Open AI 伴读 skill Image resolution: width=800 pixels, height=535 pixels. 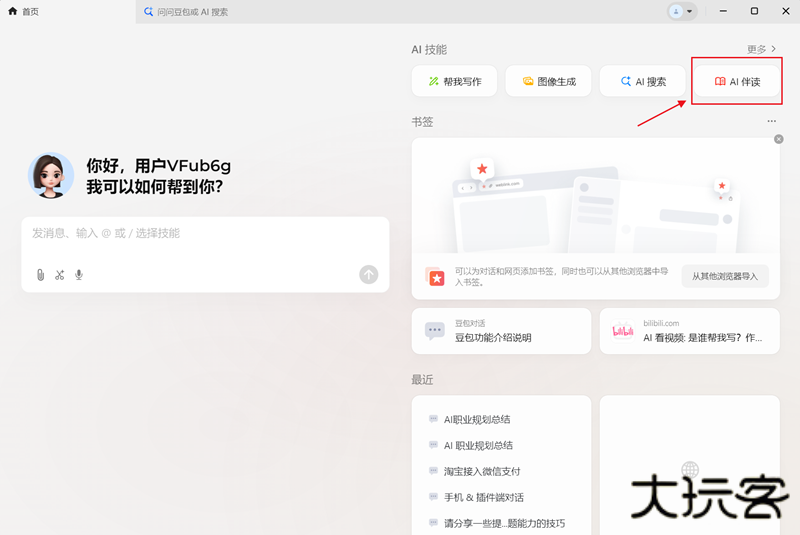[736, 82]
